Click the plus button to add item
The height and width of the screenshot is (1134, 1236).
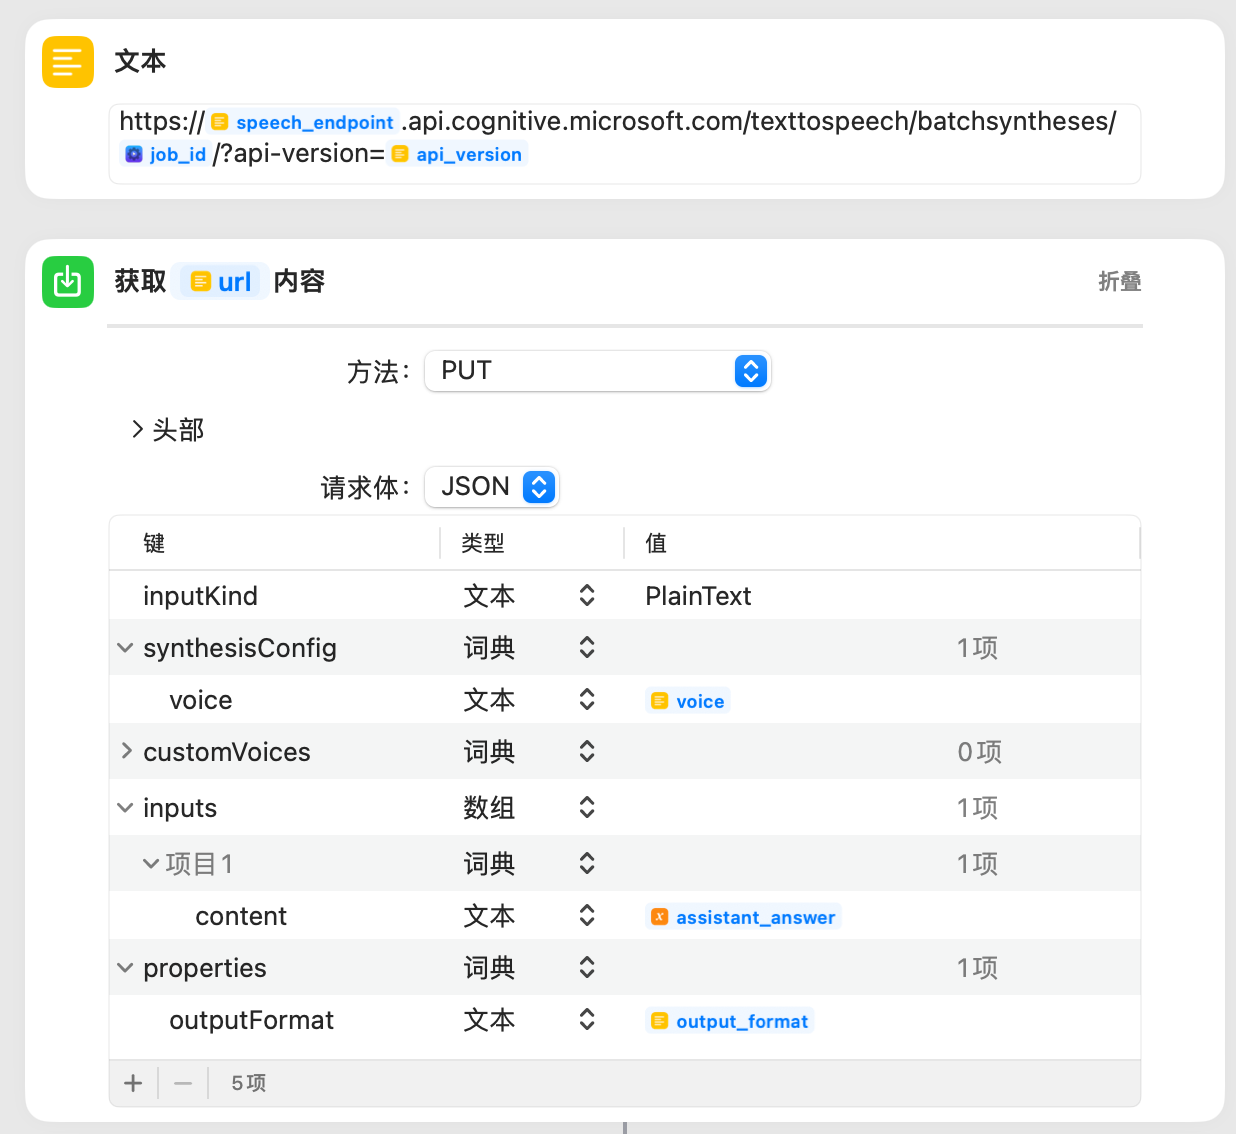coord(133,1083)
